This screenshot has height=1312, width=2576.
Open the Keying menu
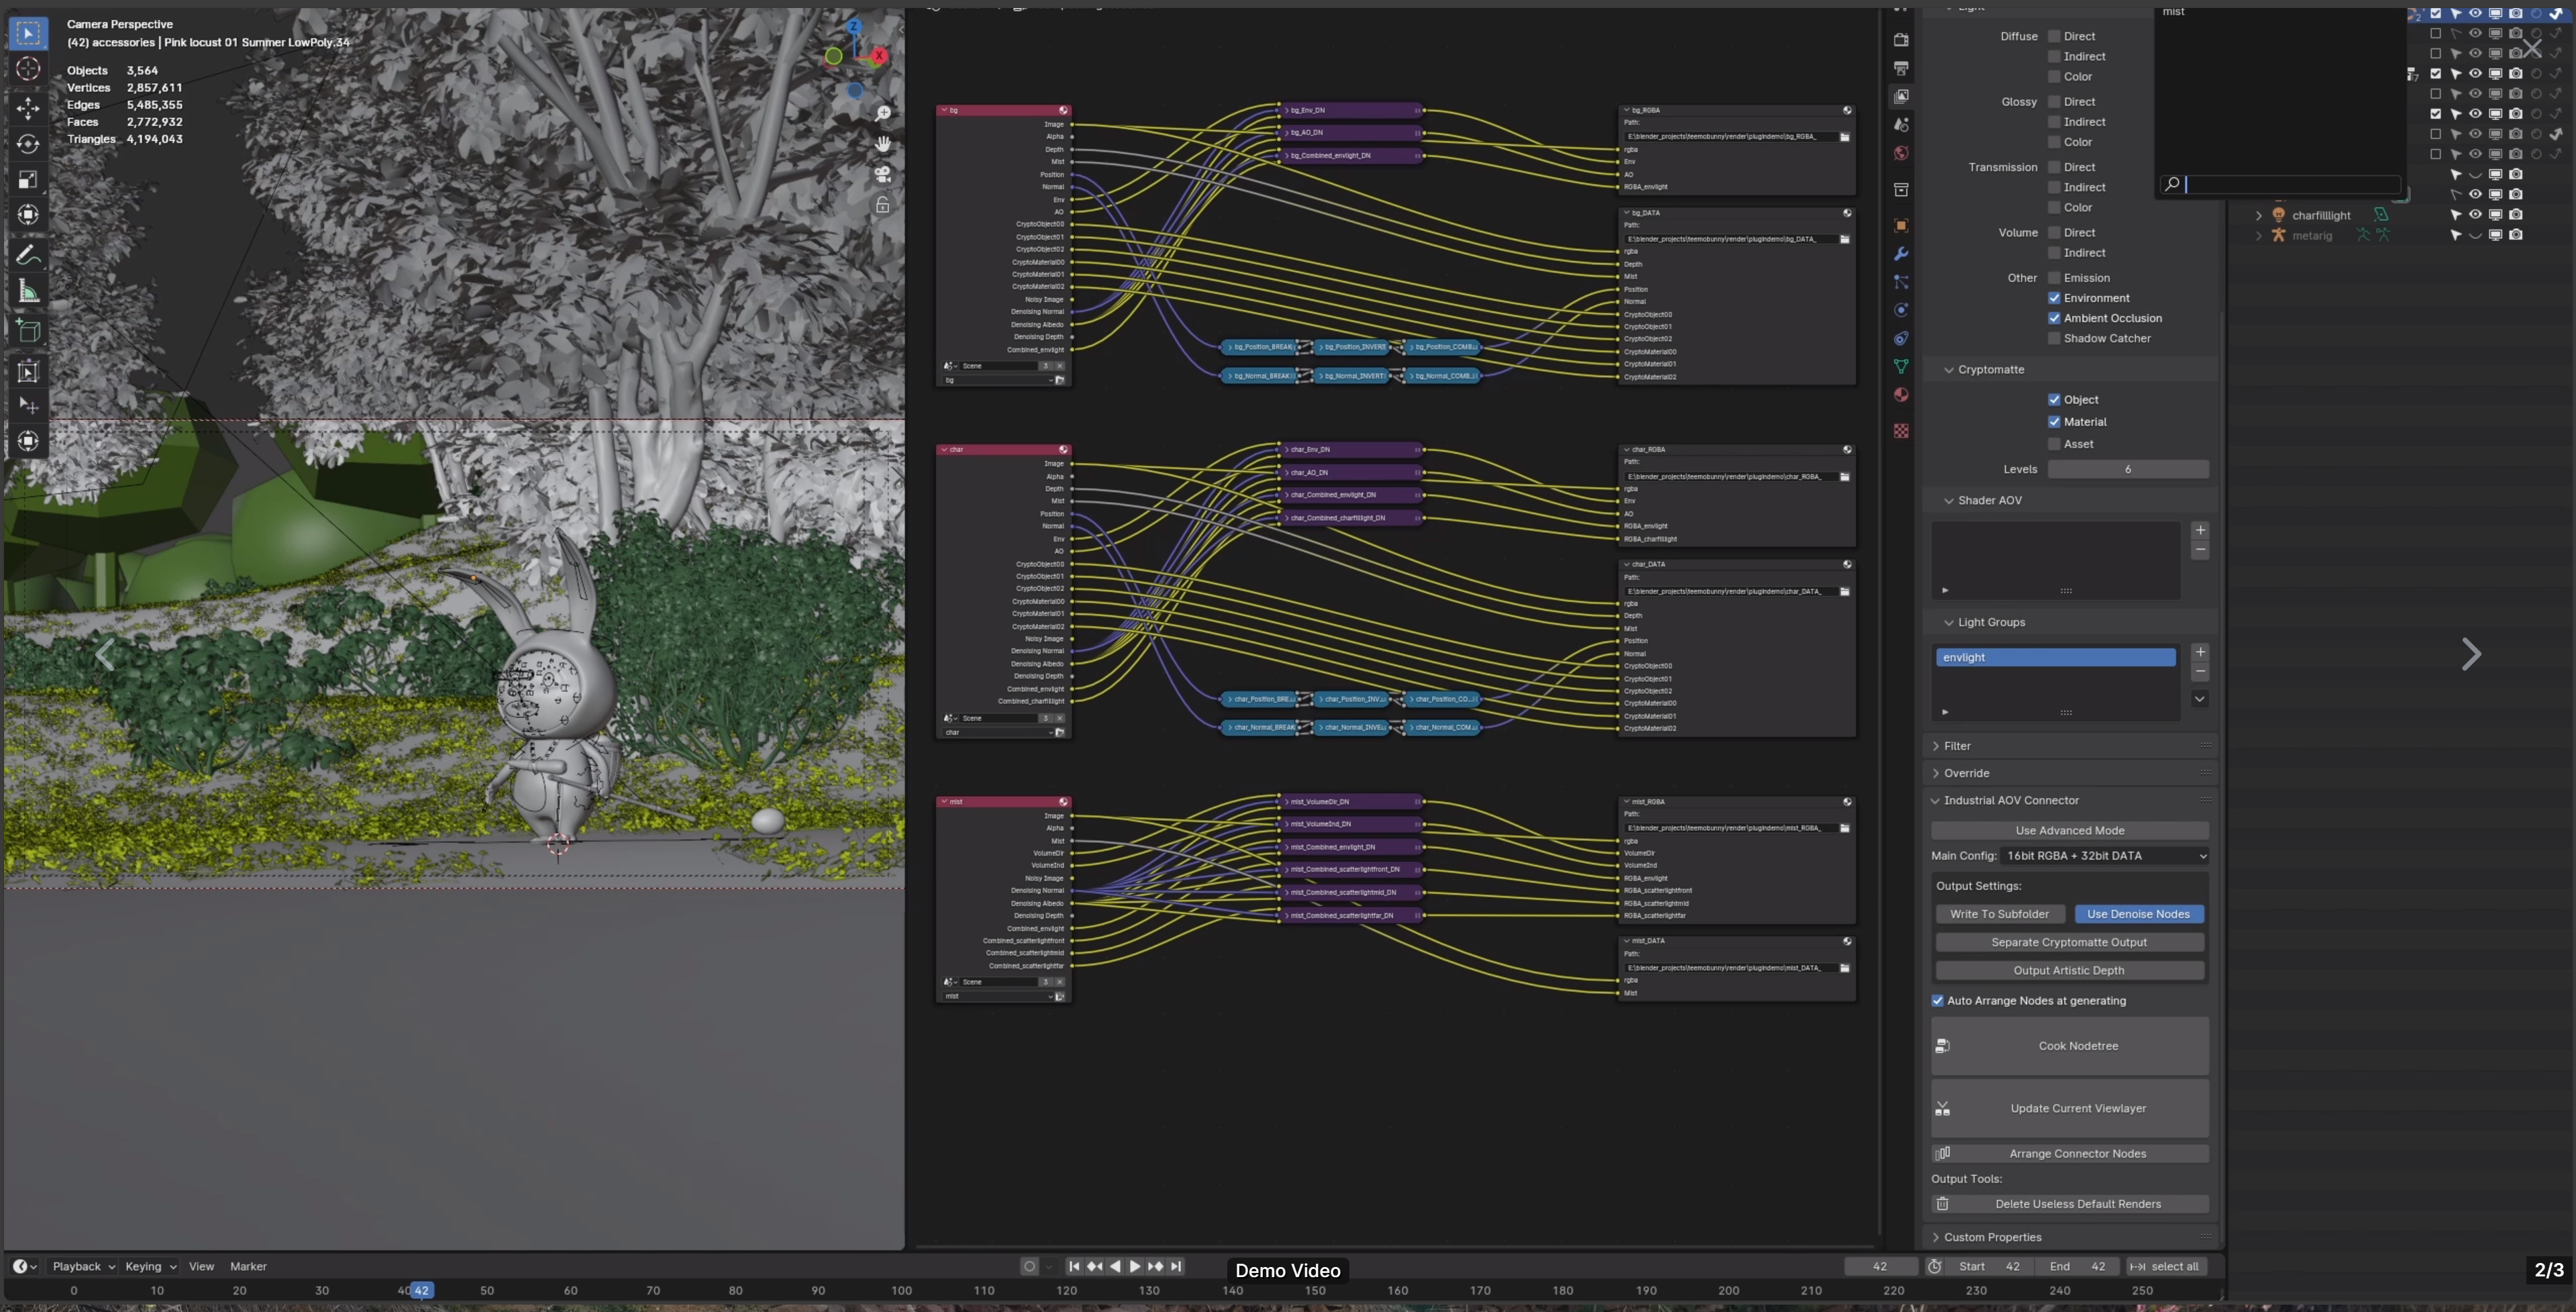(x=150, y=1266)
